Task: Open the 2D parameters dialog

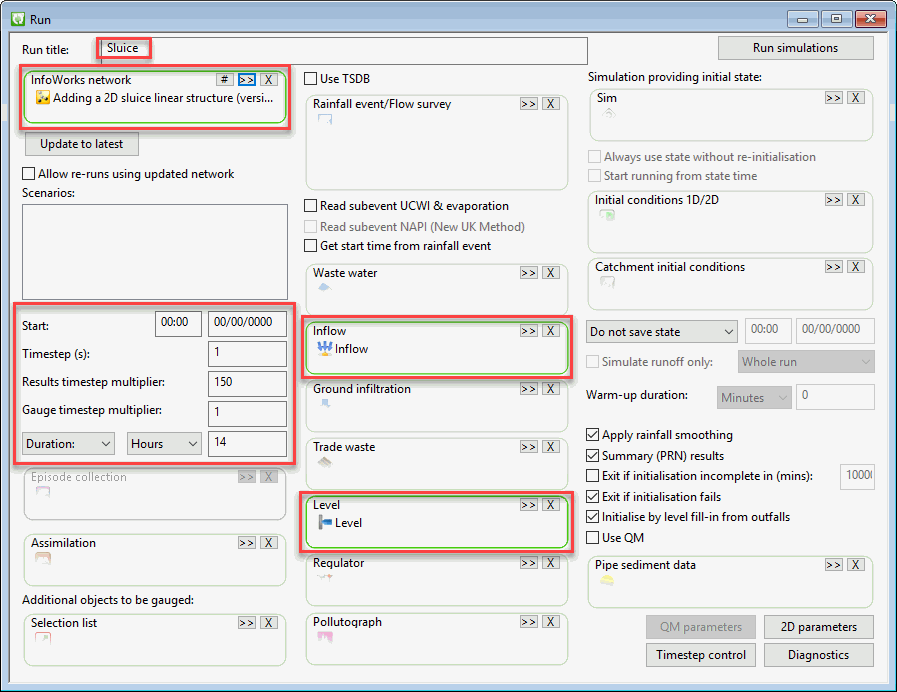Action: pyautogui.click(x=819, y=627)
